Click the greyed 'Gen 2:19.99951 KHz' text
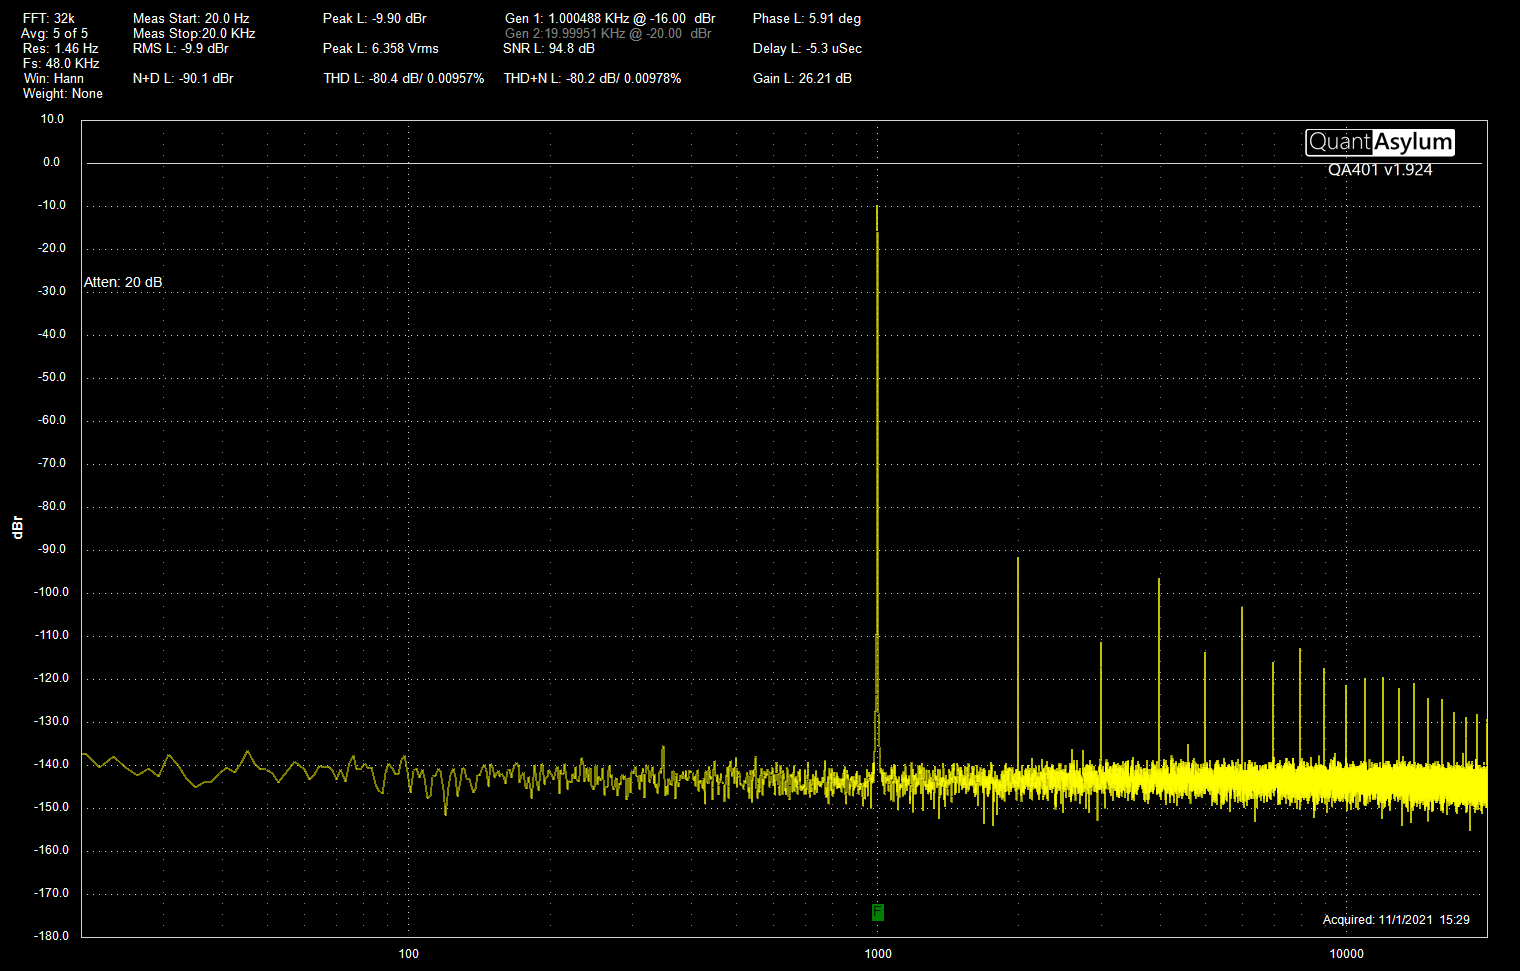 pos(565,33)
